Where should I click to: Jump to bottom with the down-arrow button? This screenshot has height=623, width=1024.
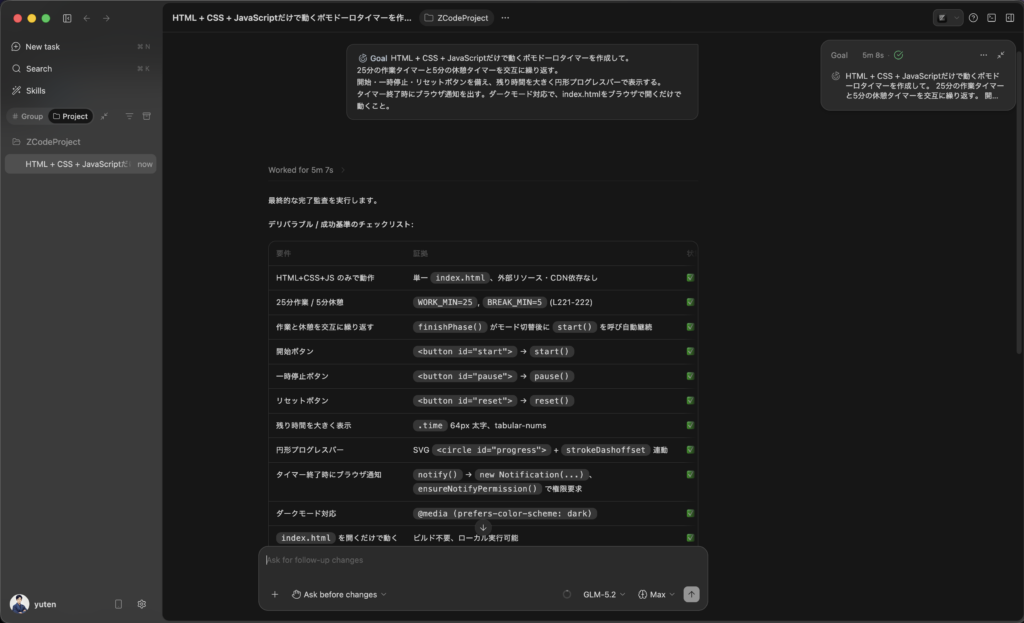(x=483, y=528)
